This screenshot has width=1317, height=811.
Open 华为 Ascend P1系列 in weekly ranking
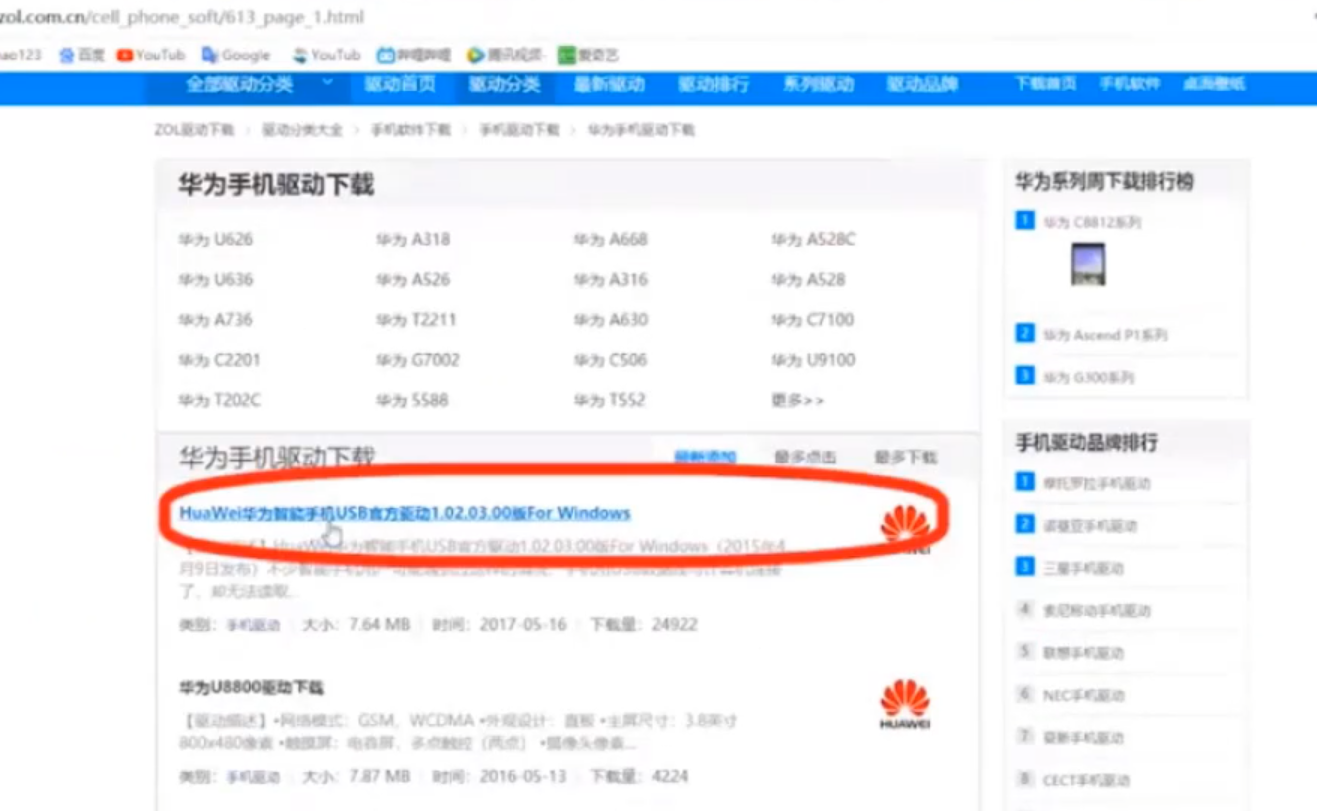point(1104,335)
